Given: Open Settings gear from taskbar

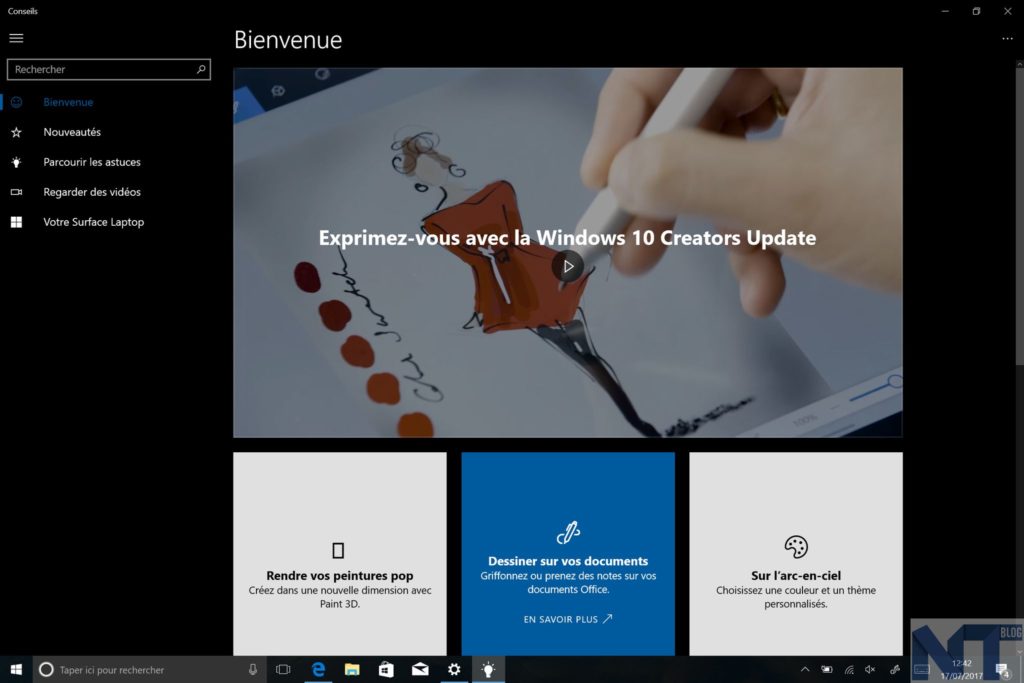Looking at the screenshot, I should pos(454,669).
